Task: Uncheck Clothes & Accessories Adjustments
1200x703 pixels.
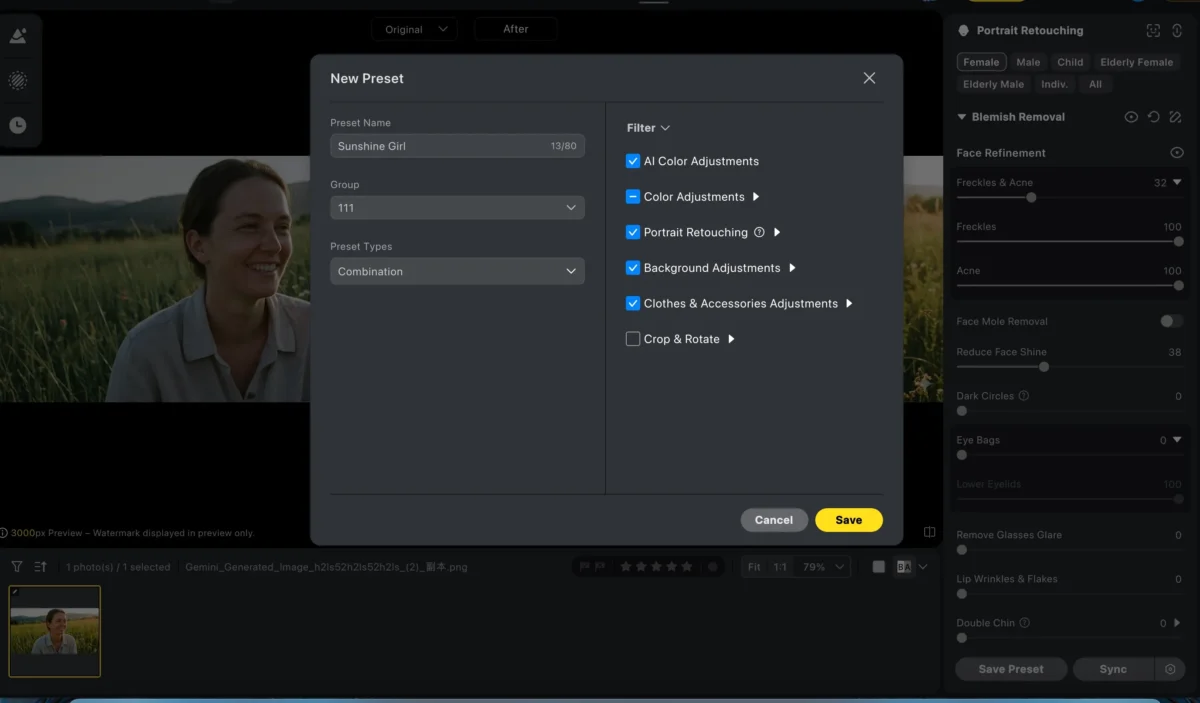Action: 633,303
